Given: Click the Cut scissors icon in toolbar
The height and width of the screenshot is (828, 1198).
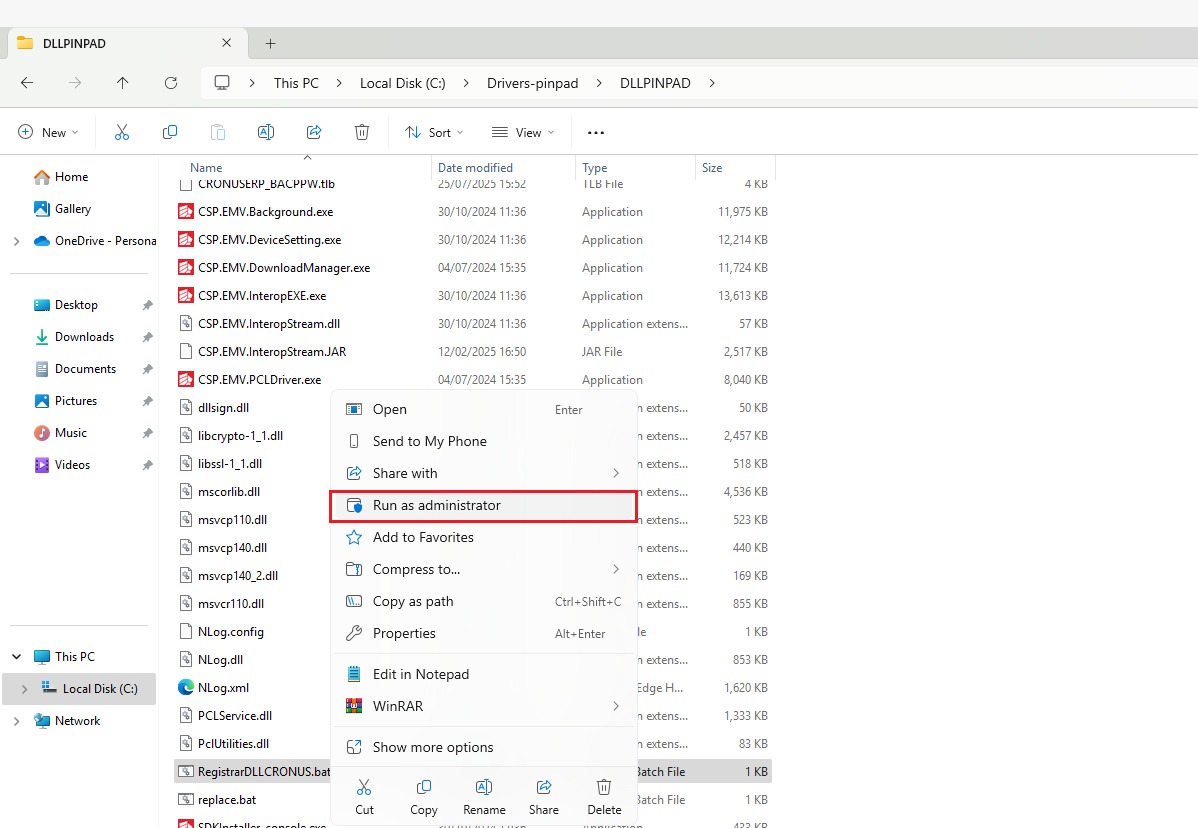Looking at the screenshot, I should (122, 132).
